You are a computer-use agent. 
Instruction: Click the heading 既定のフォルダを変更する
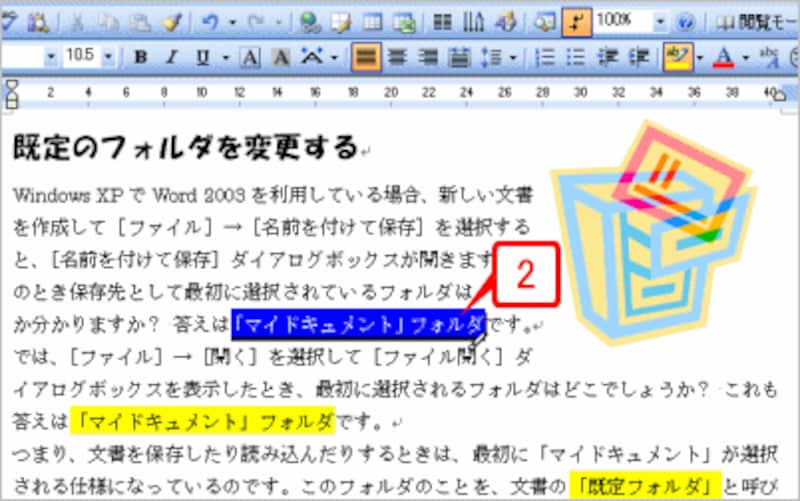(186, 147)
